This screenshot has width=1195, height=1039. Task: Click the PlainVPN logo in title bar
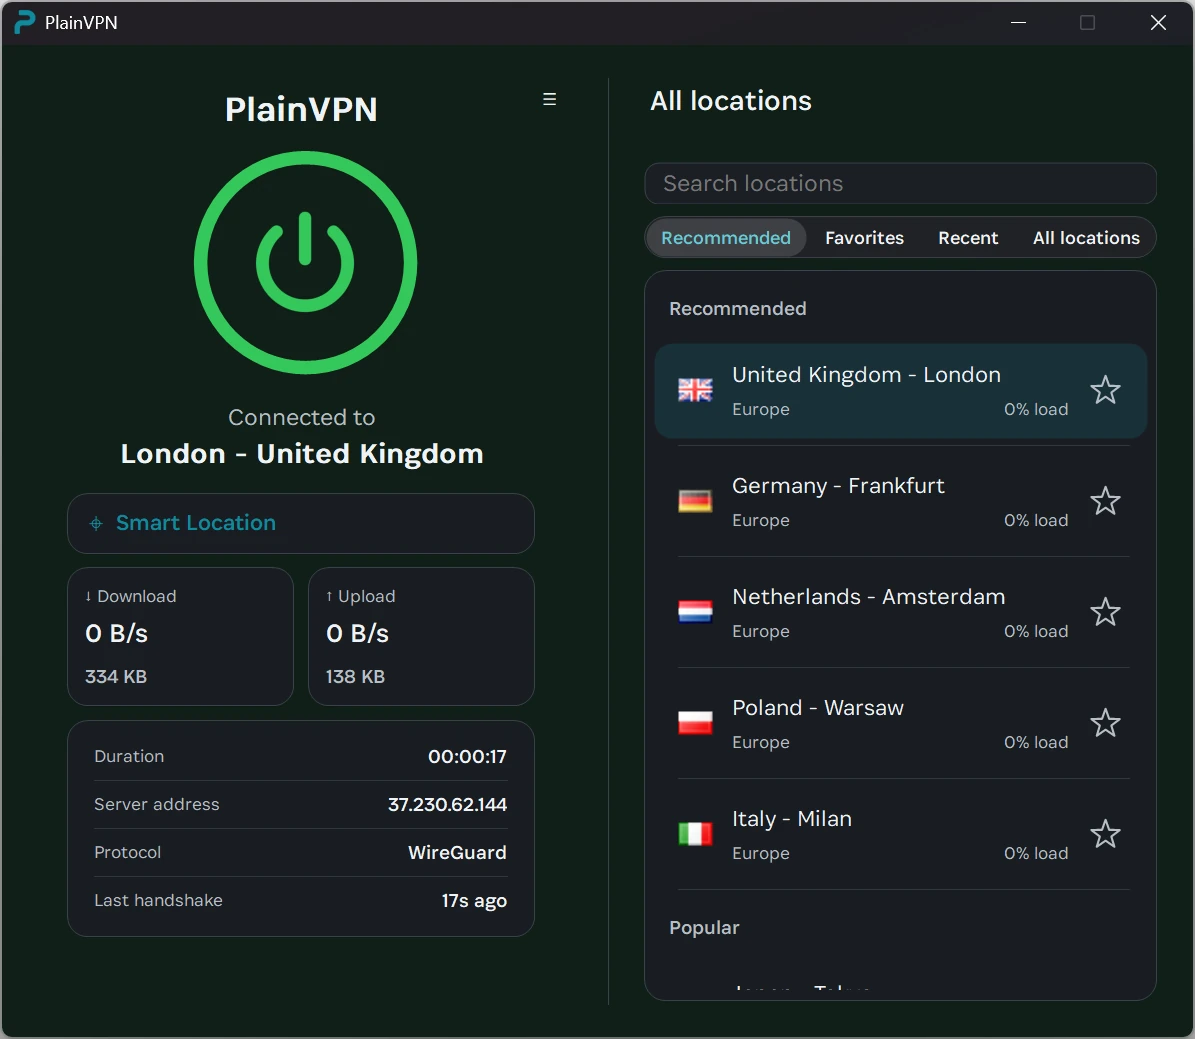click(25, 22)
